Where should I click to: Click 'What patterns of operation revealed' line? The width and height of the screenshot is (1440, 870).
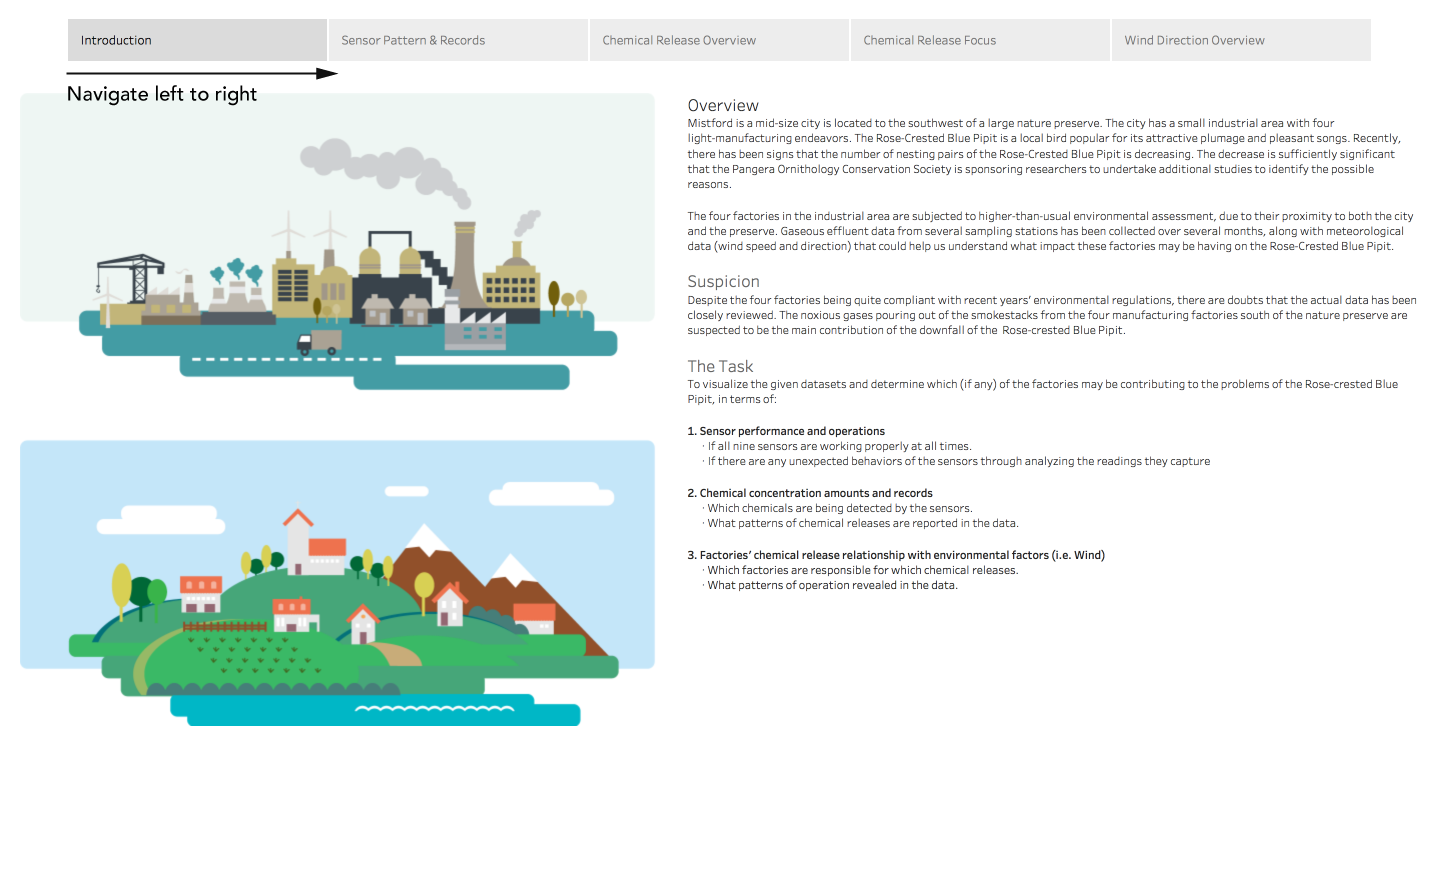(x=831, y=585)
